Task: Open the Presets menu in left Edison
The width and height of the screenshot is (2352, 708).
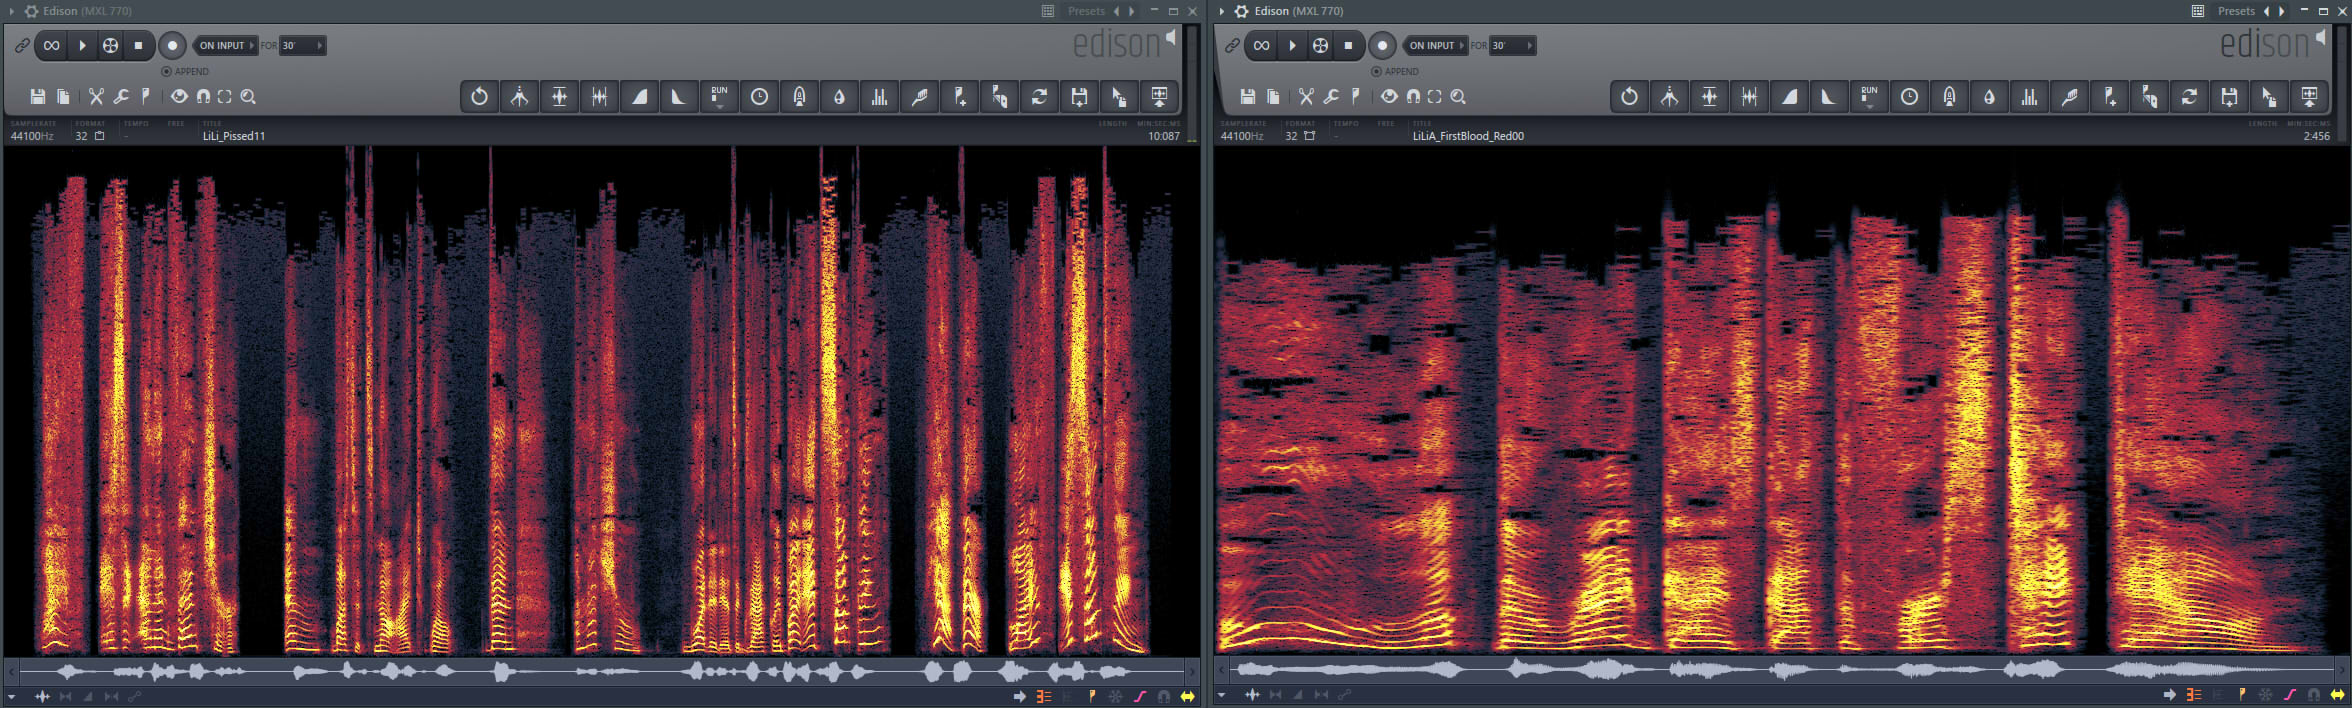Action: point(1085,11)
